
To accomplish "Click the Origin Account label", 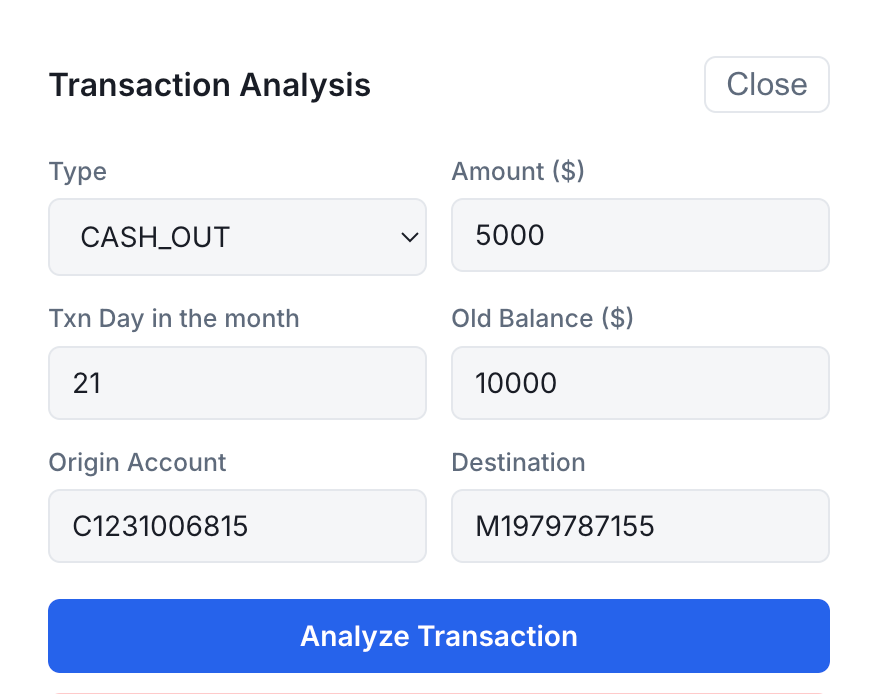I will pyautogui.click(x=137, y=463).
